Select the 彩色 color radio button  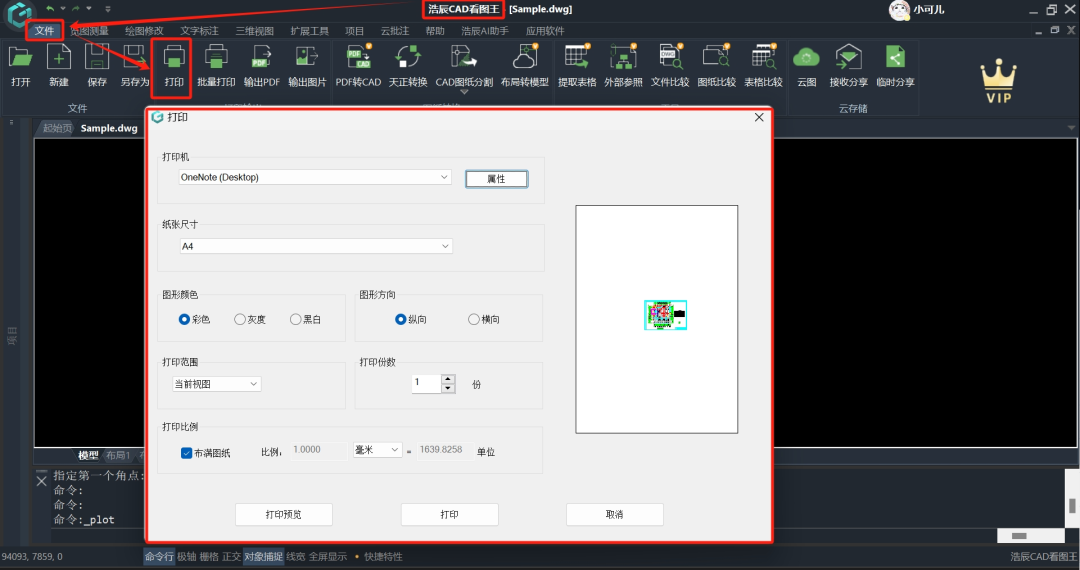(x=184, y=319)
